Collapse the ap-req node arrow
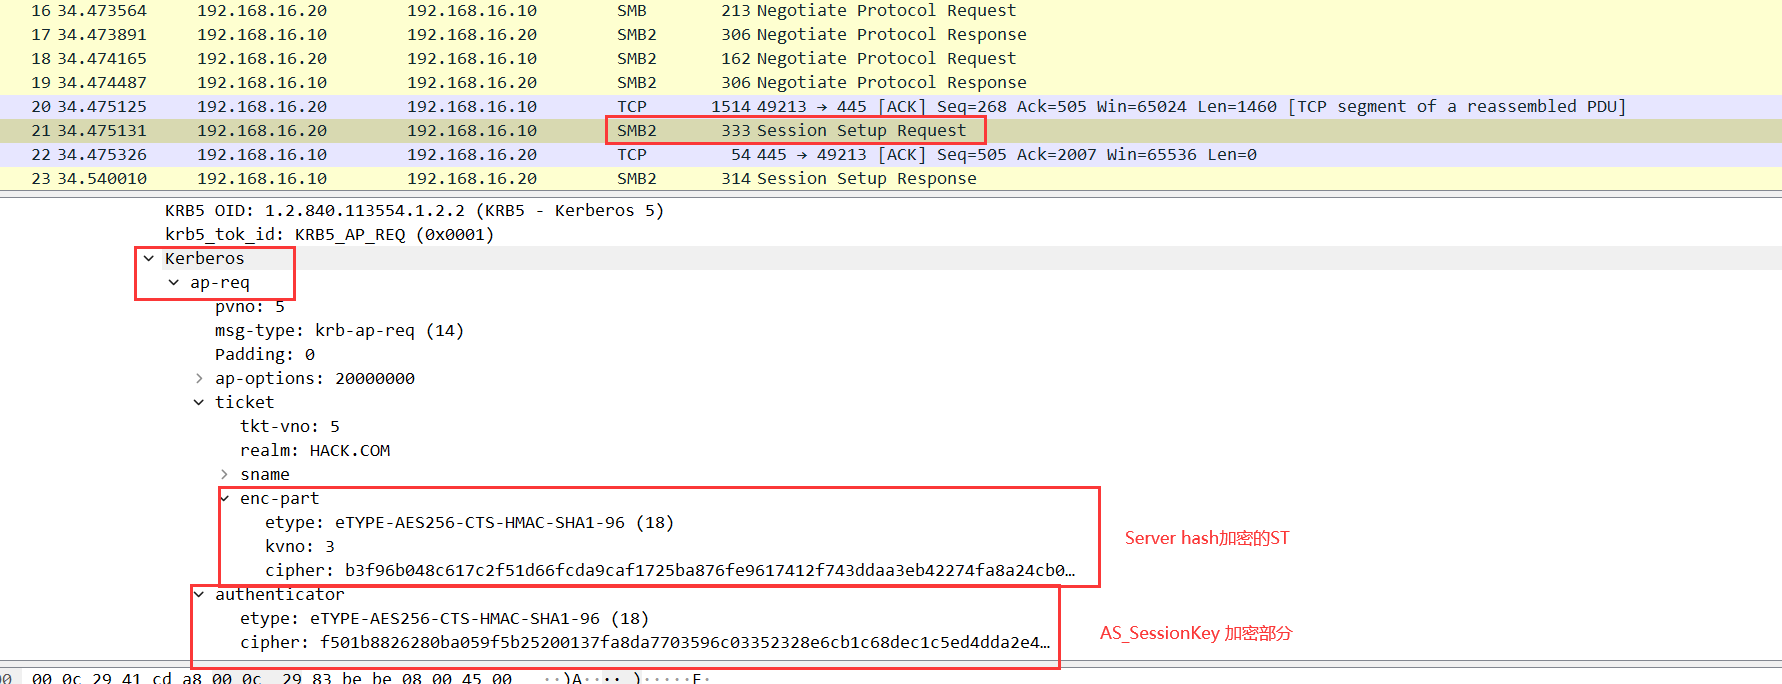 point(174,283)
